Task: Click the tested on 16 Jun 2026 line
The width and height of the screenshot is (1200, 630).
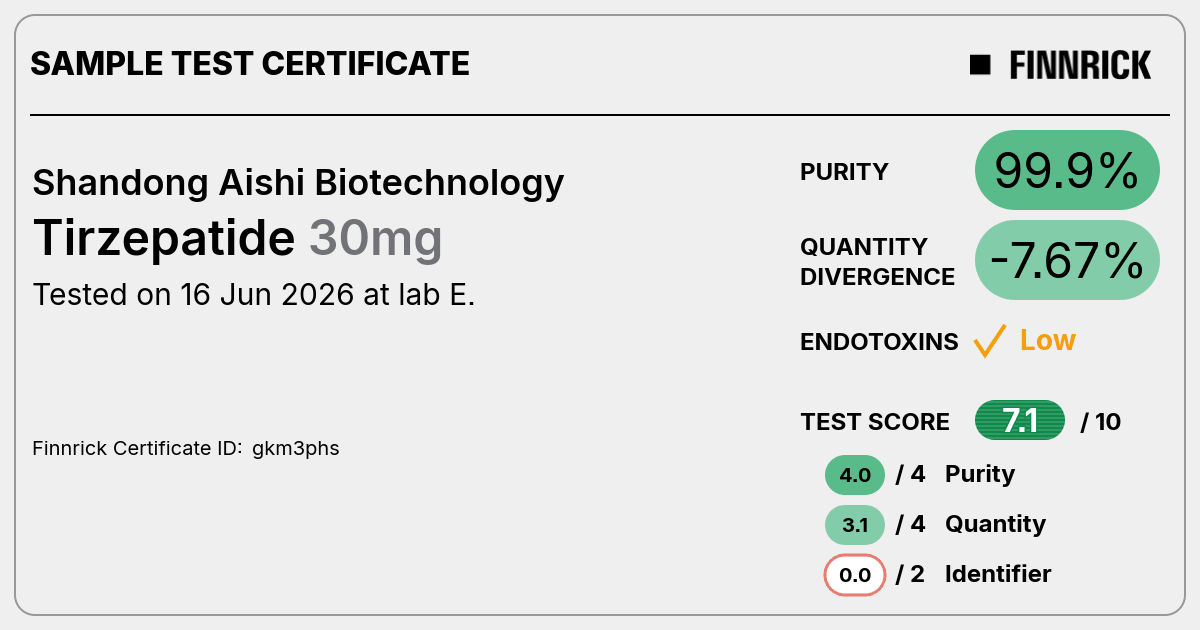Action: 254,295
